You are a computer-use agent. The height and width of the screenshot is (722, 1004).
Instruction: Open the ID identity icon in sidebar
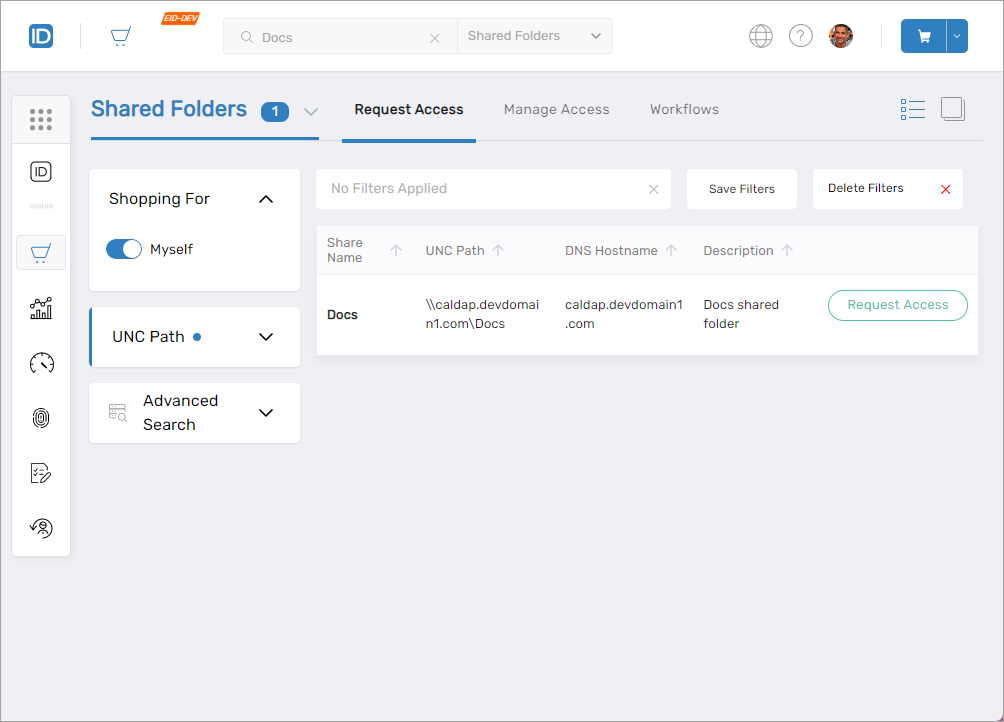41,172
